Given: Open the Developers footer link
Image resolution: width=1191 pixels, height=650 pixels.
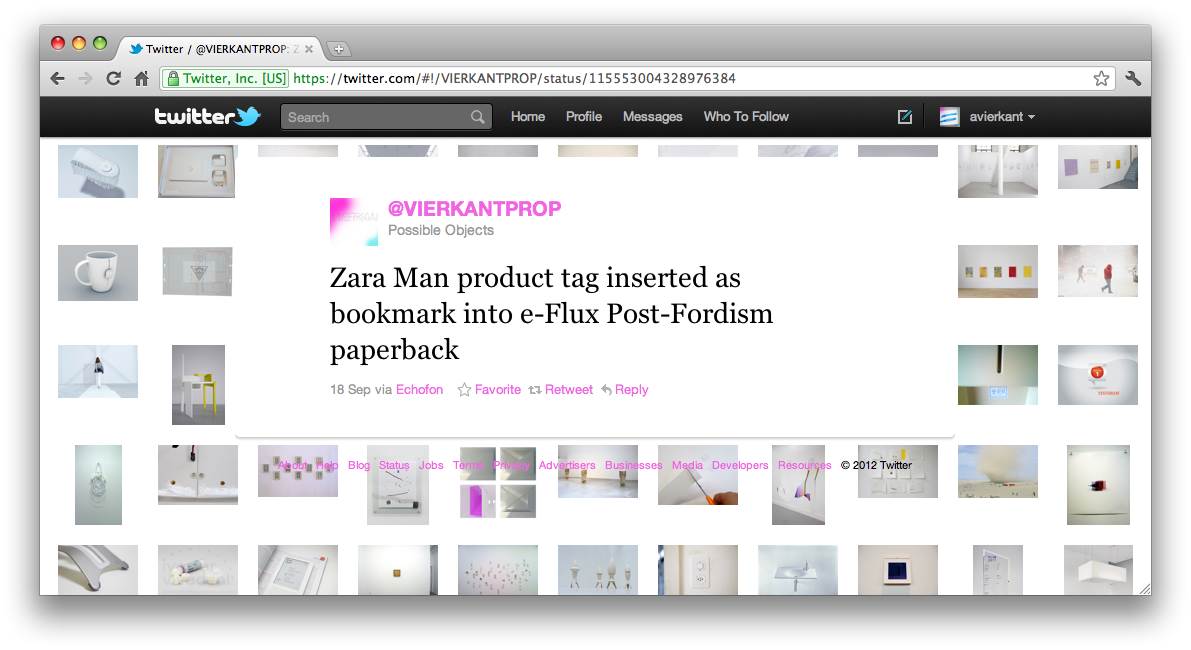Looking at the screenshot, I should (x=740, y=465).
